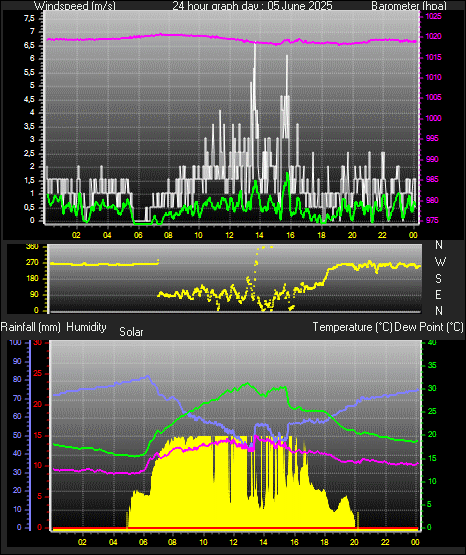466x555 pixels.
Task: Click the 1015 barometer scale value
Action: 433,57
